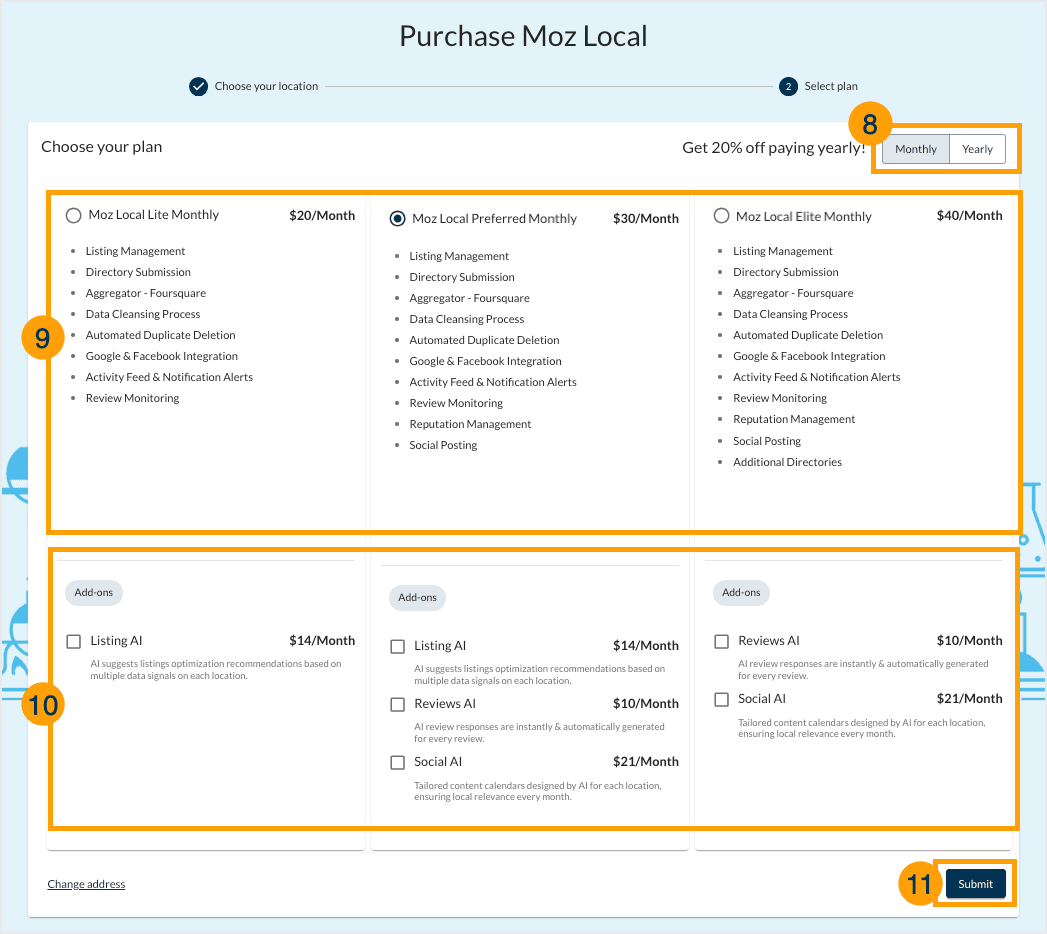Switch to Monthly billing
Image resolution: width=1047 pixels, height=934 pixels.
point(915,148)
